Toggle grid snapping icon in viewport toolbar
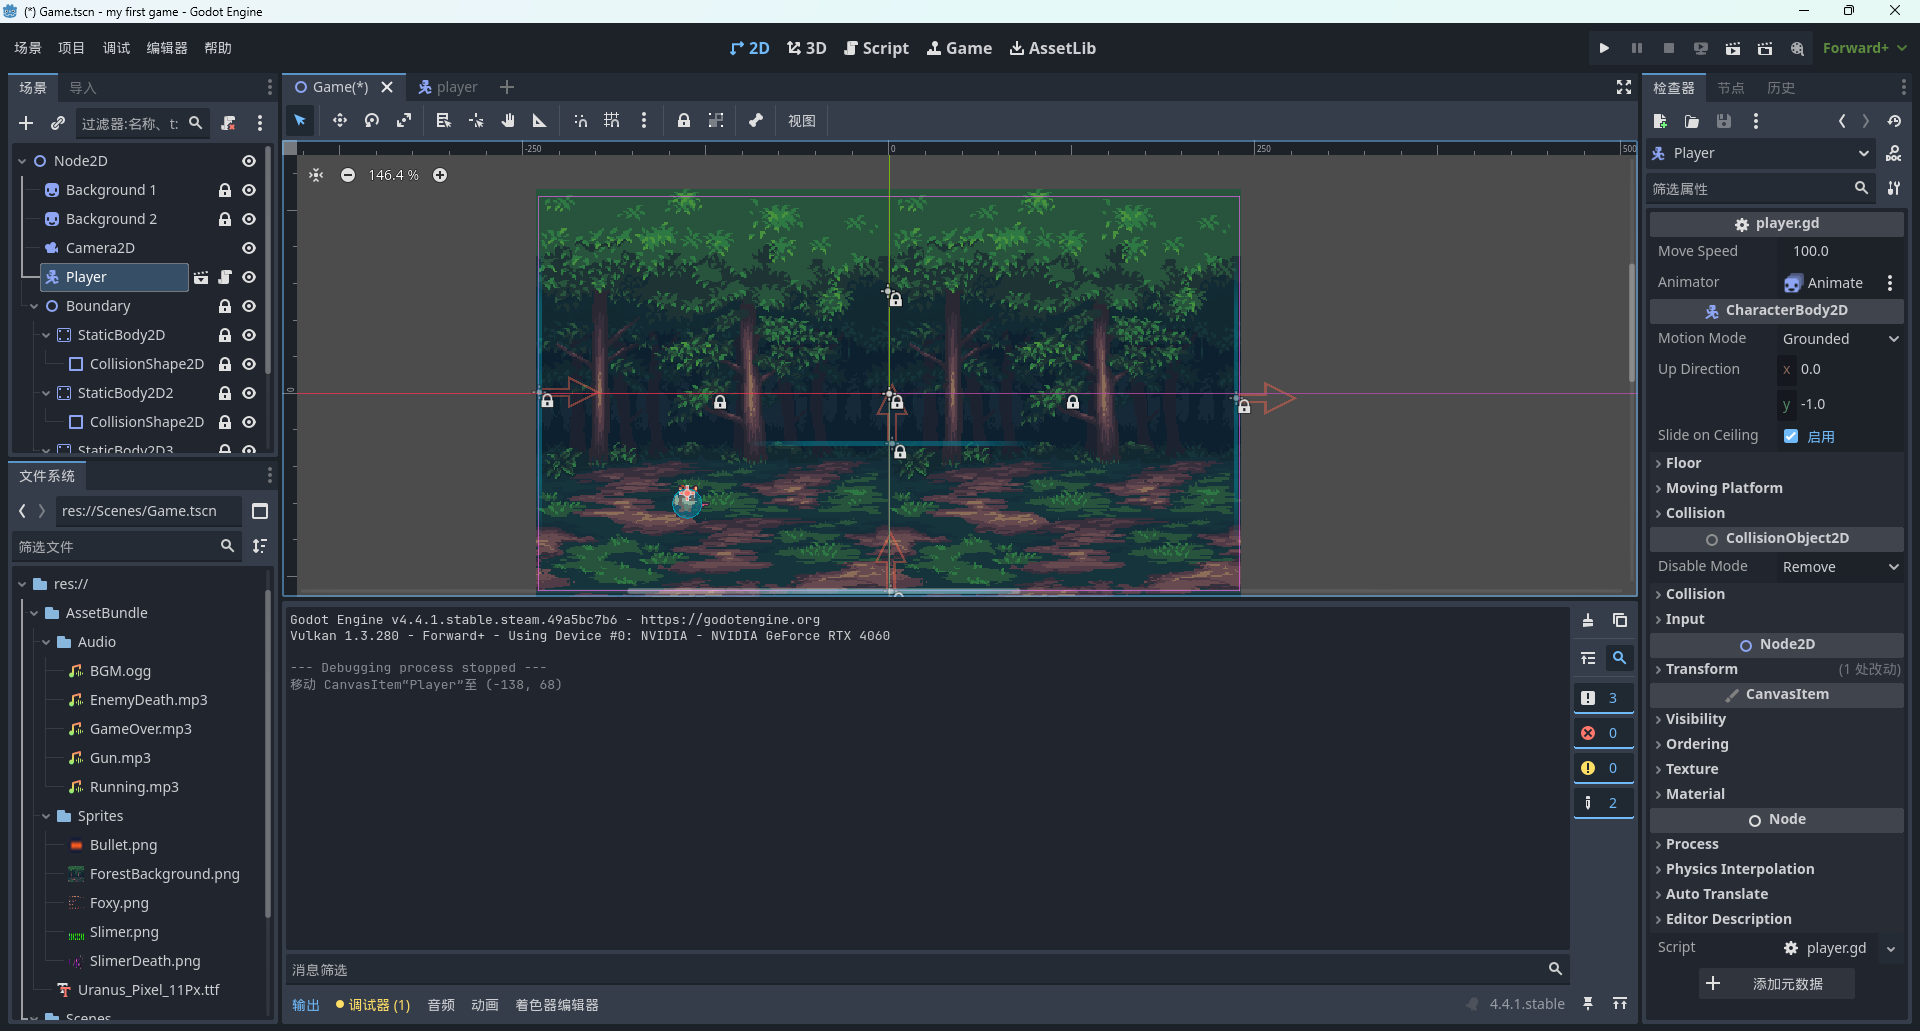Image resolution: width=1920 pixels, height=1031 pixels. click(x=612, y=121)
